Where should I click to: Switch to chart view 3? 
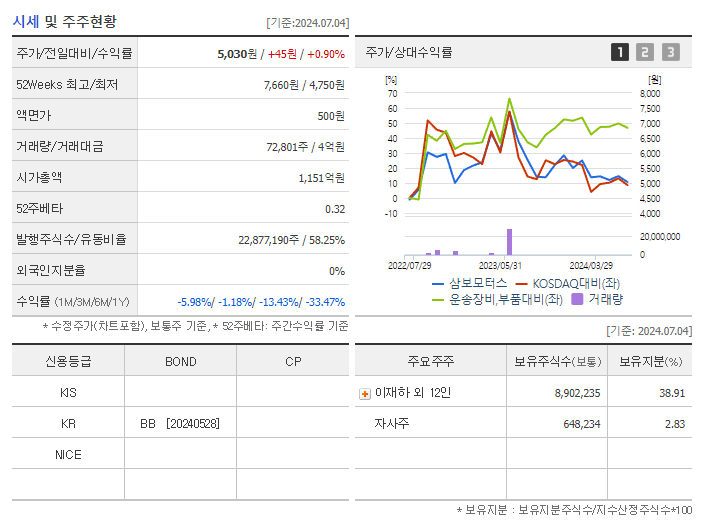(670, 52)
